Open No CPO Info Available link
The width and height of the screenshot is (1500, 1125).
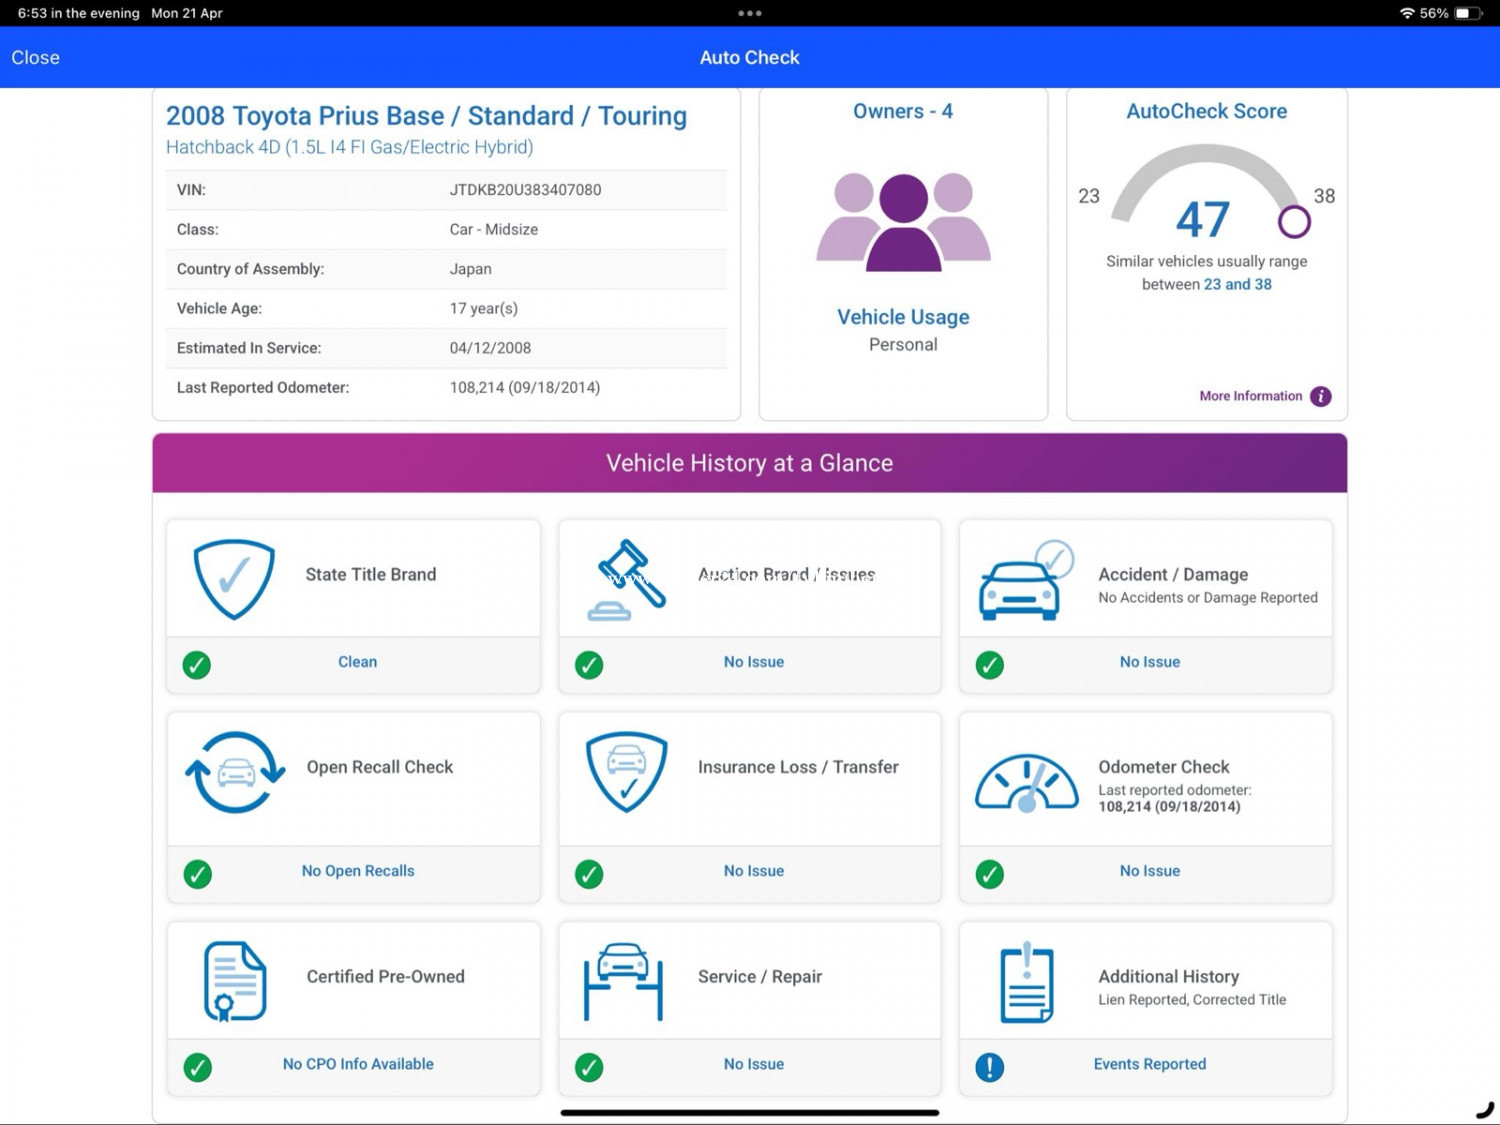tap(358, 1064)
